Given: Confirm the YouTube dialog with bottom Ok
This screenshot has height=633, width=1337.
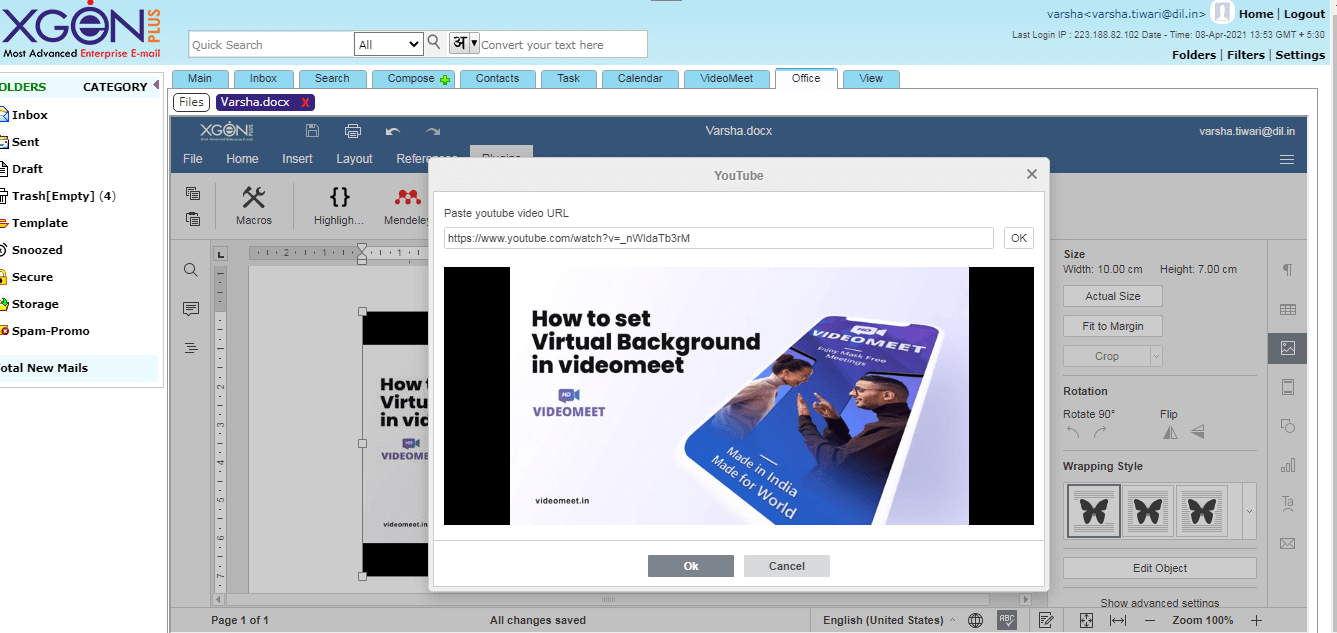Looking at the screenshot, I should click(691, 566).
